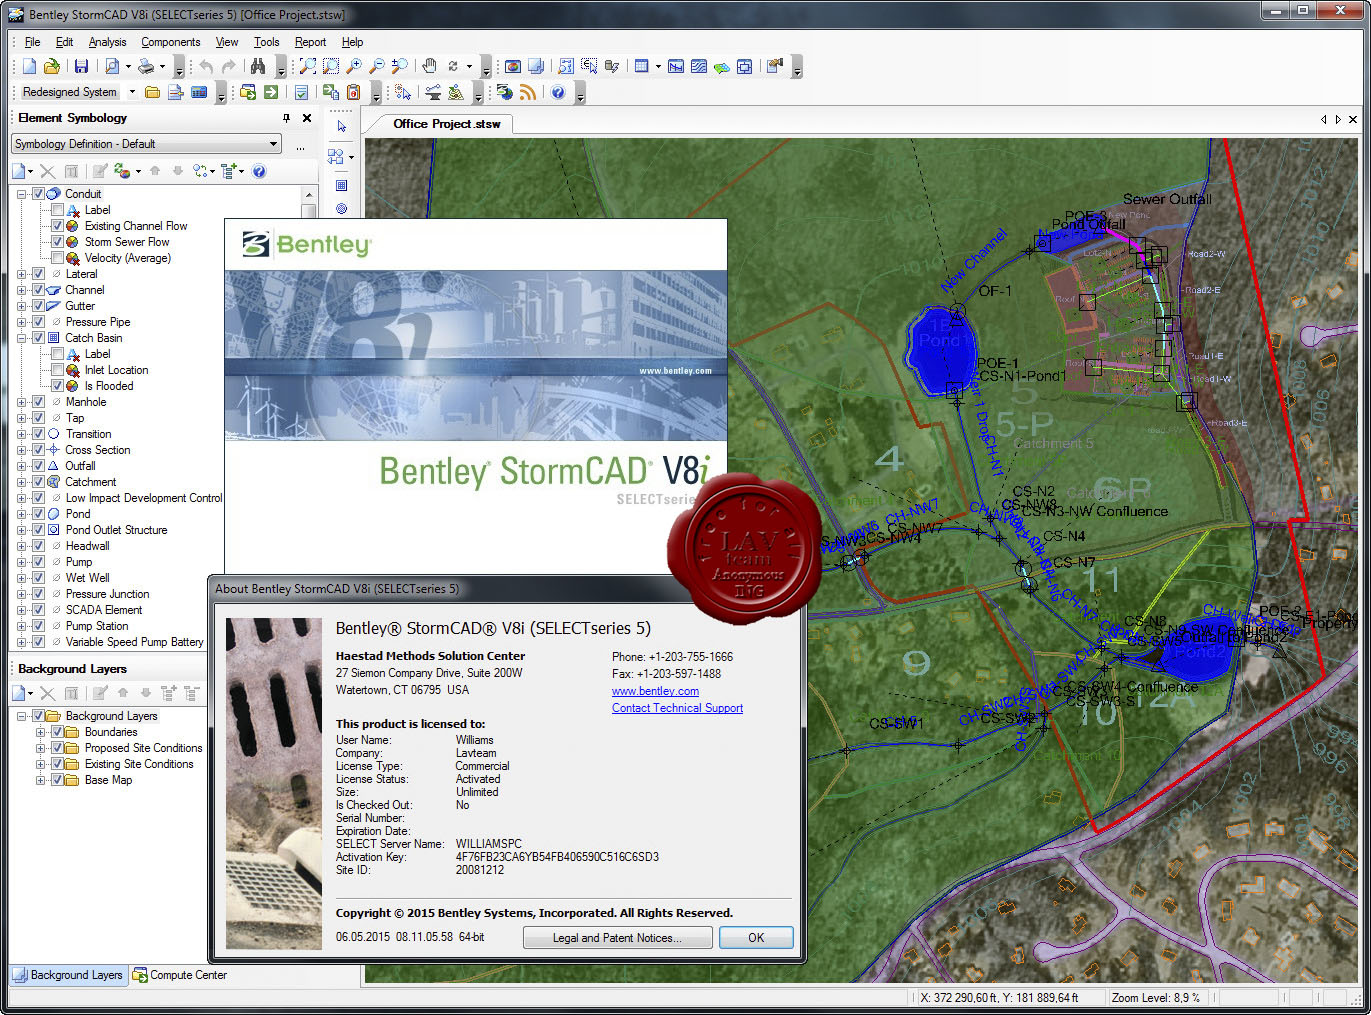The image size is (1371, 1015).
Task: Open the Components menu
Action: [x=170, y=42]
